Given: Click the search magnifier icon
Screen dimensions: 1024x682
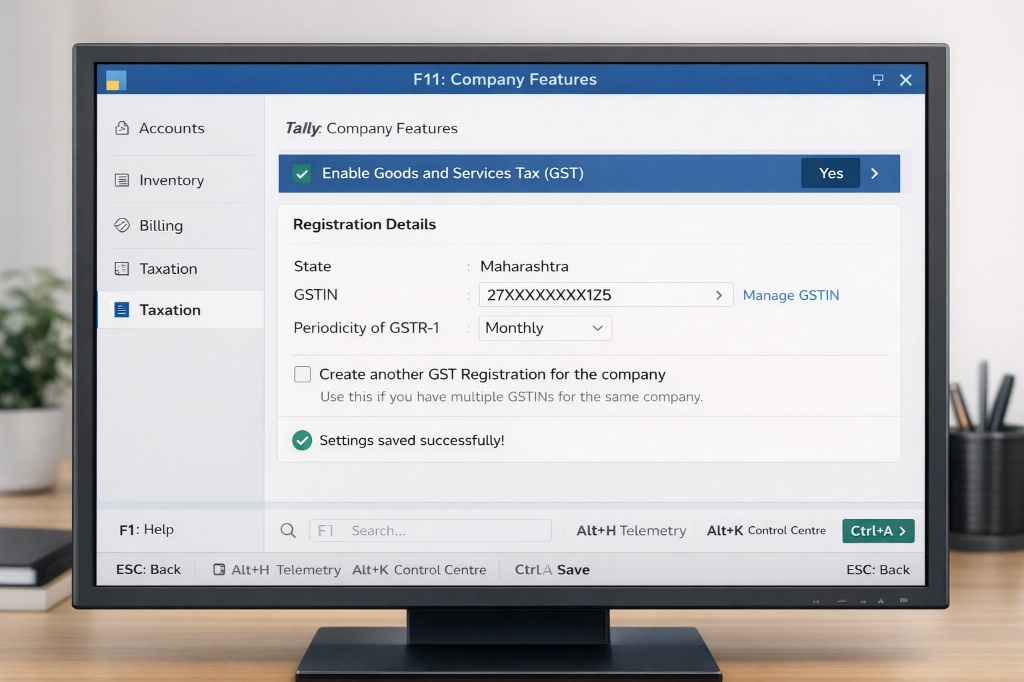Looking at the screenshot, I should click(x=288, y=530).
